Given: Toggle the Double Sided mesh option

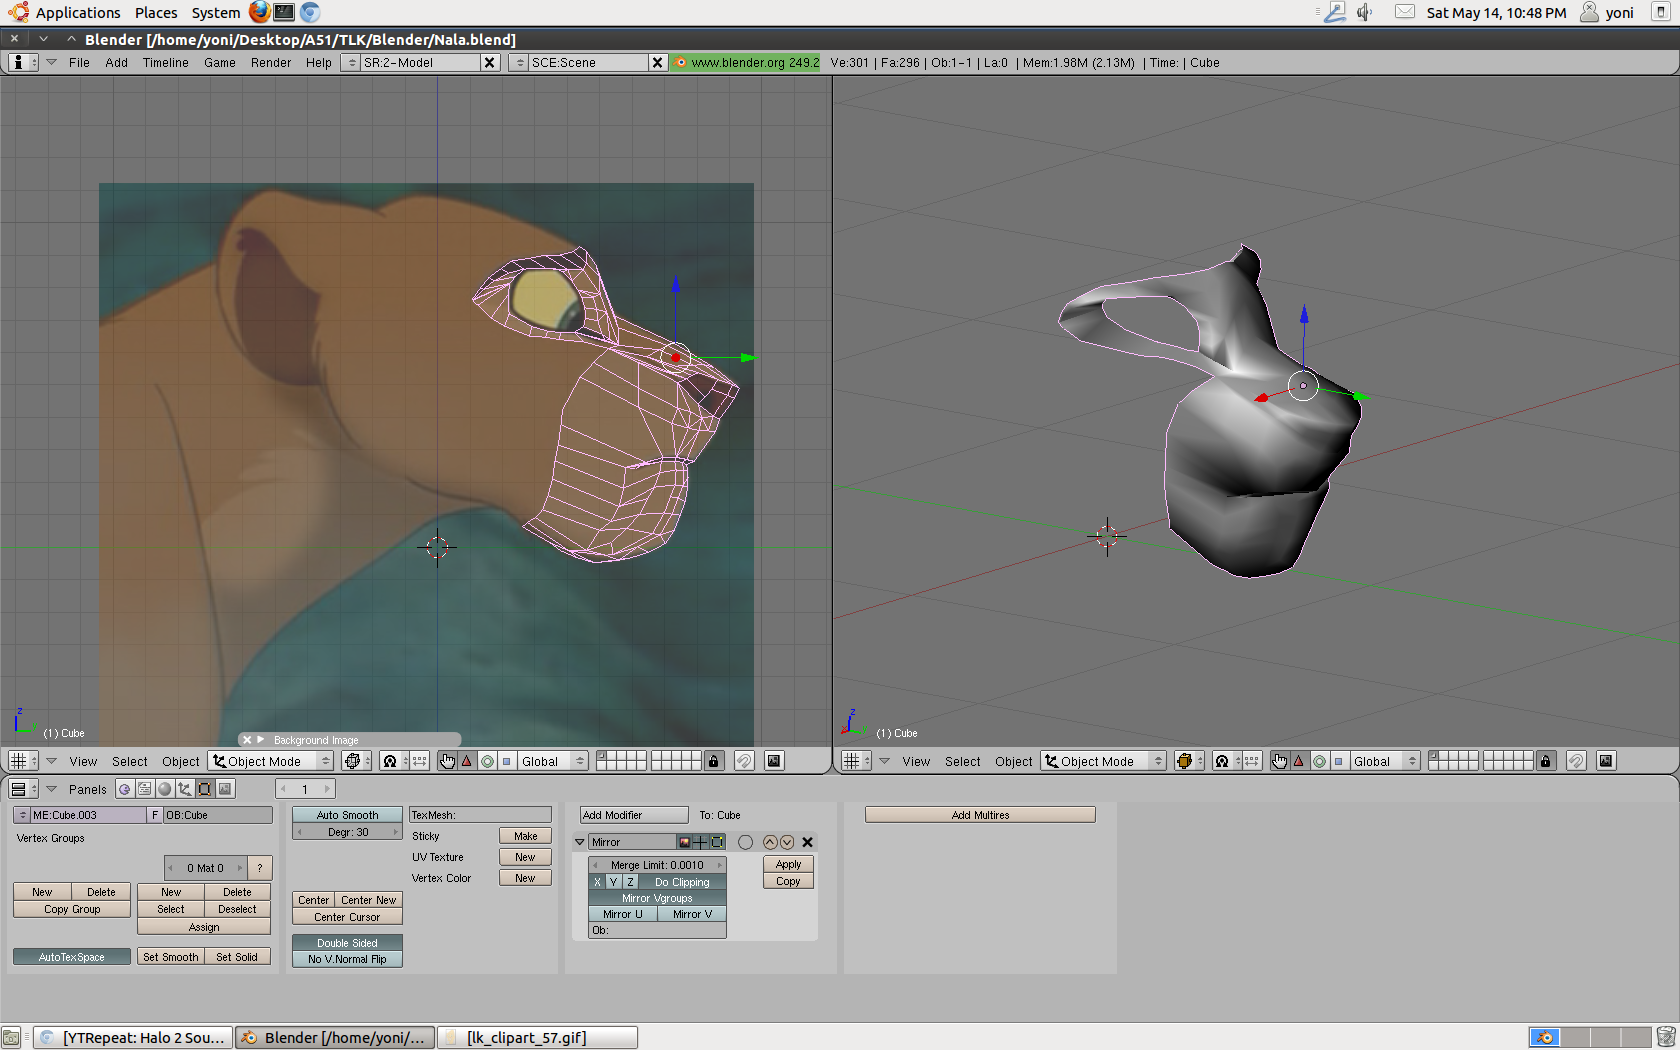Looking at the screenshot, I should [347, 943].
